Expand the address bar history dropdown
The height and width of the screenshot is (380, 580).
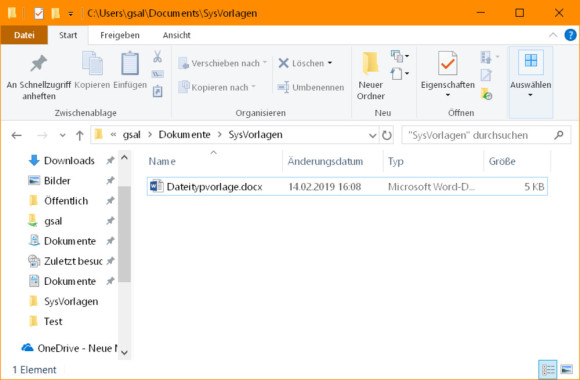(372, 135)
